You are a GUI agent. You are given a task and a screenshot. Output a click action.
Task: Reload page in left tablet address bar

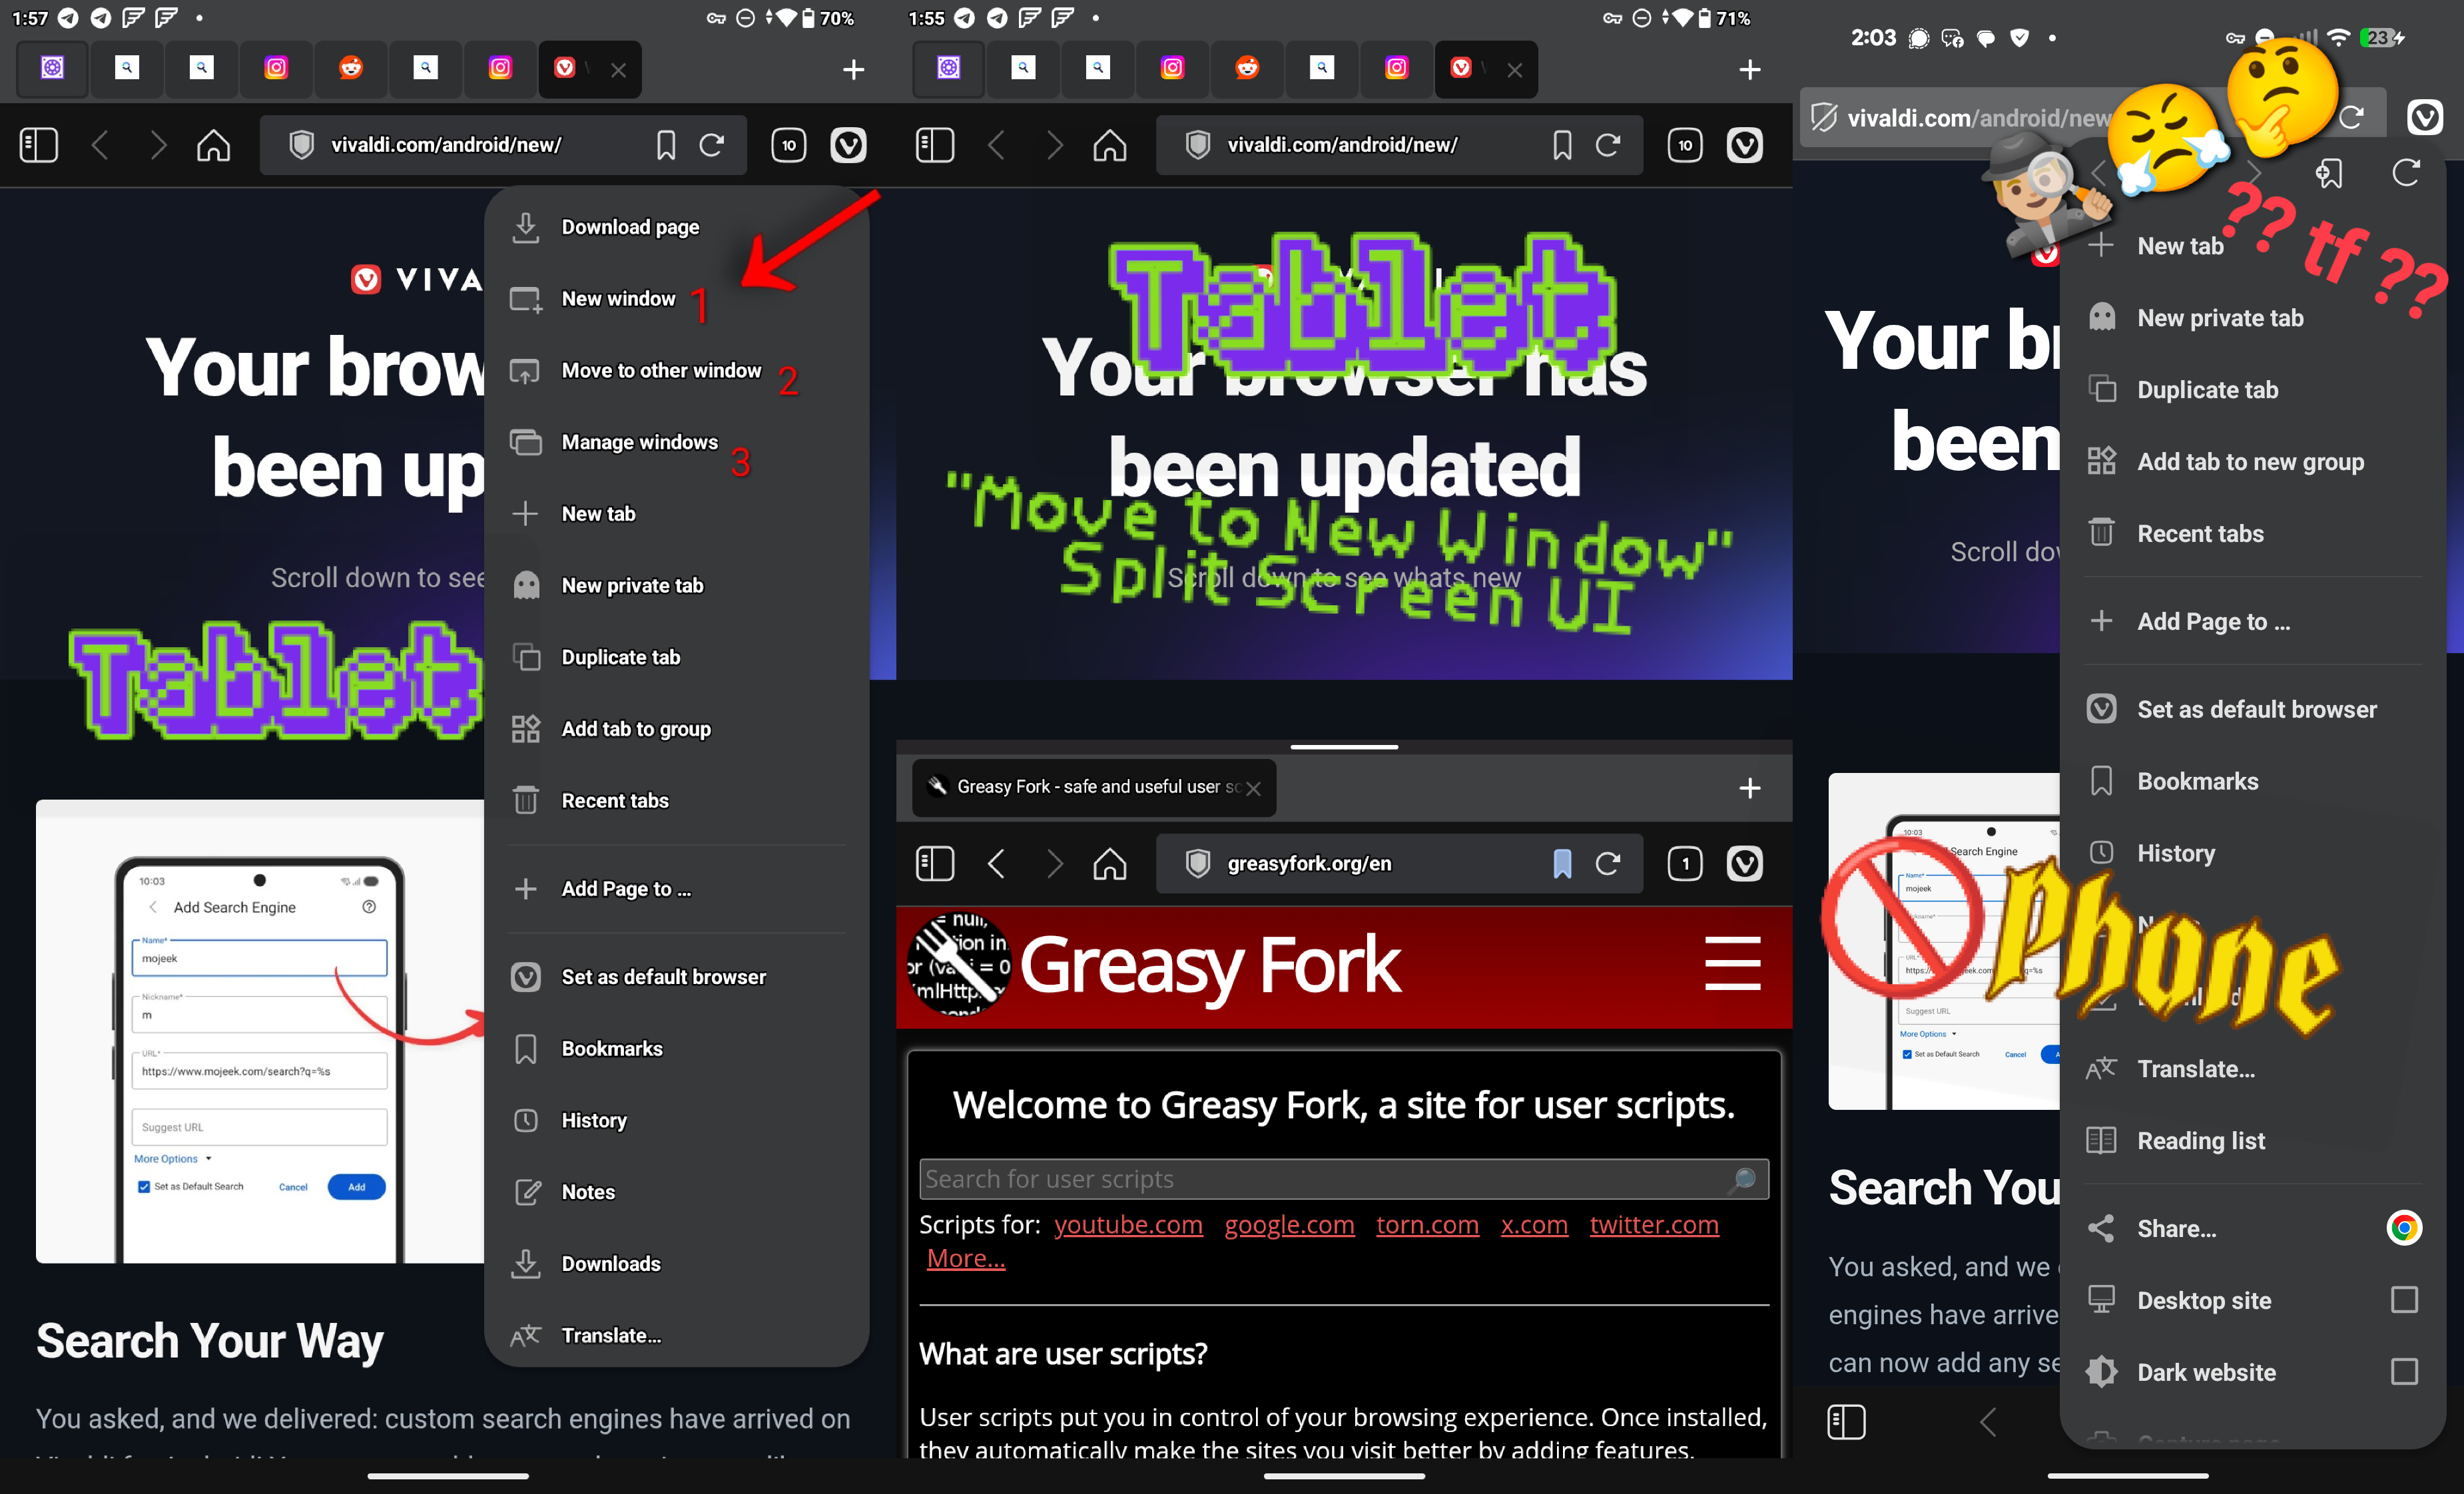click(x=712, y=145)
